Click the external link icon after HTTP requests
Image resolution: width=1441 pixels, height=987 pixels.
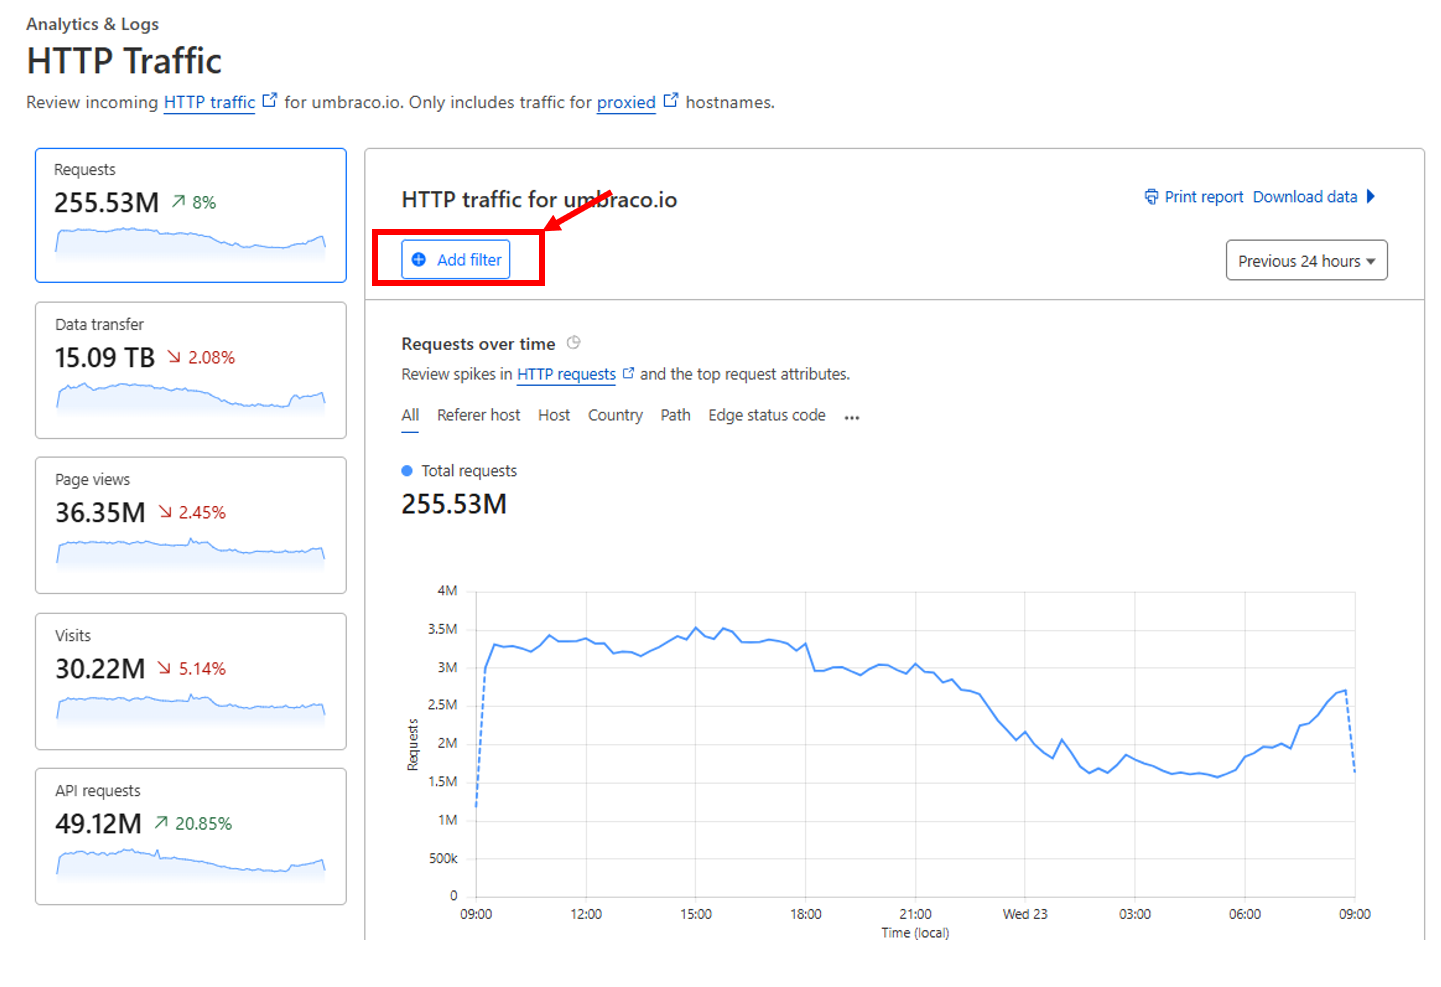coord(628,373)
